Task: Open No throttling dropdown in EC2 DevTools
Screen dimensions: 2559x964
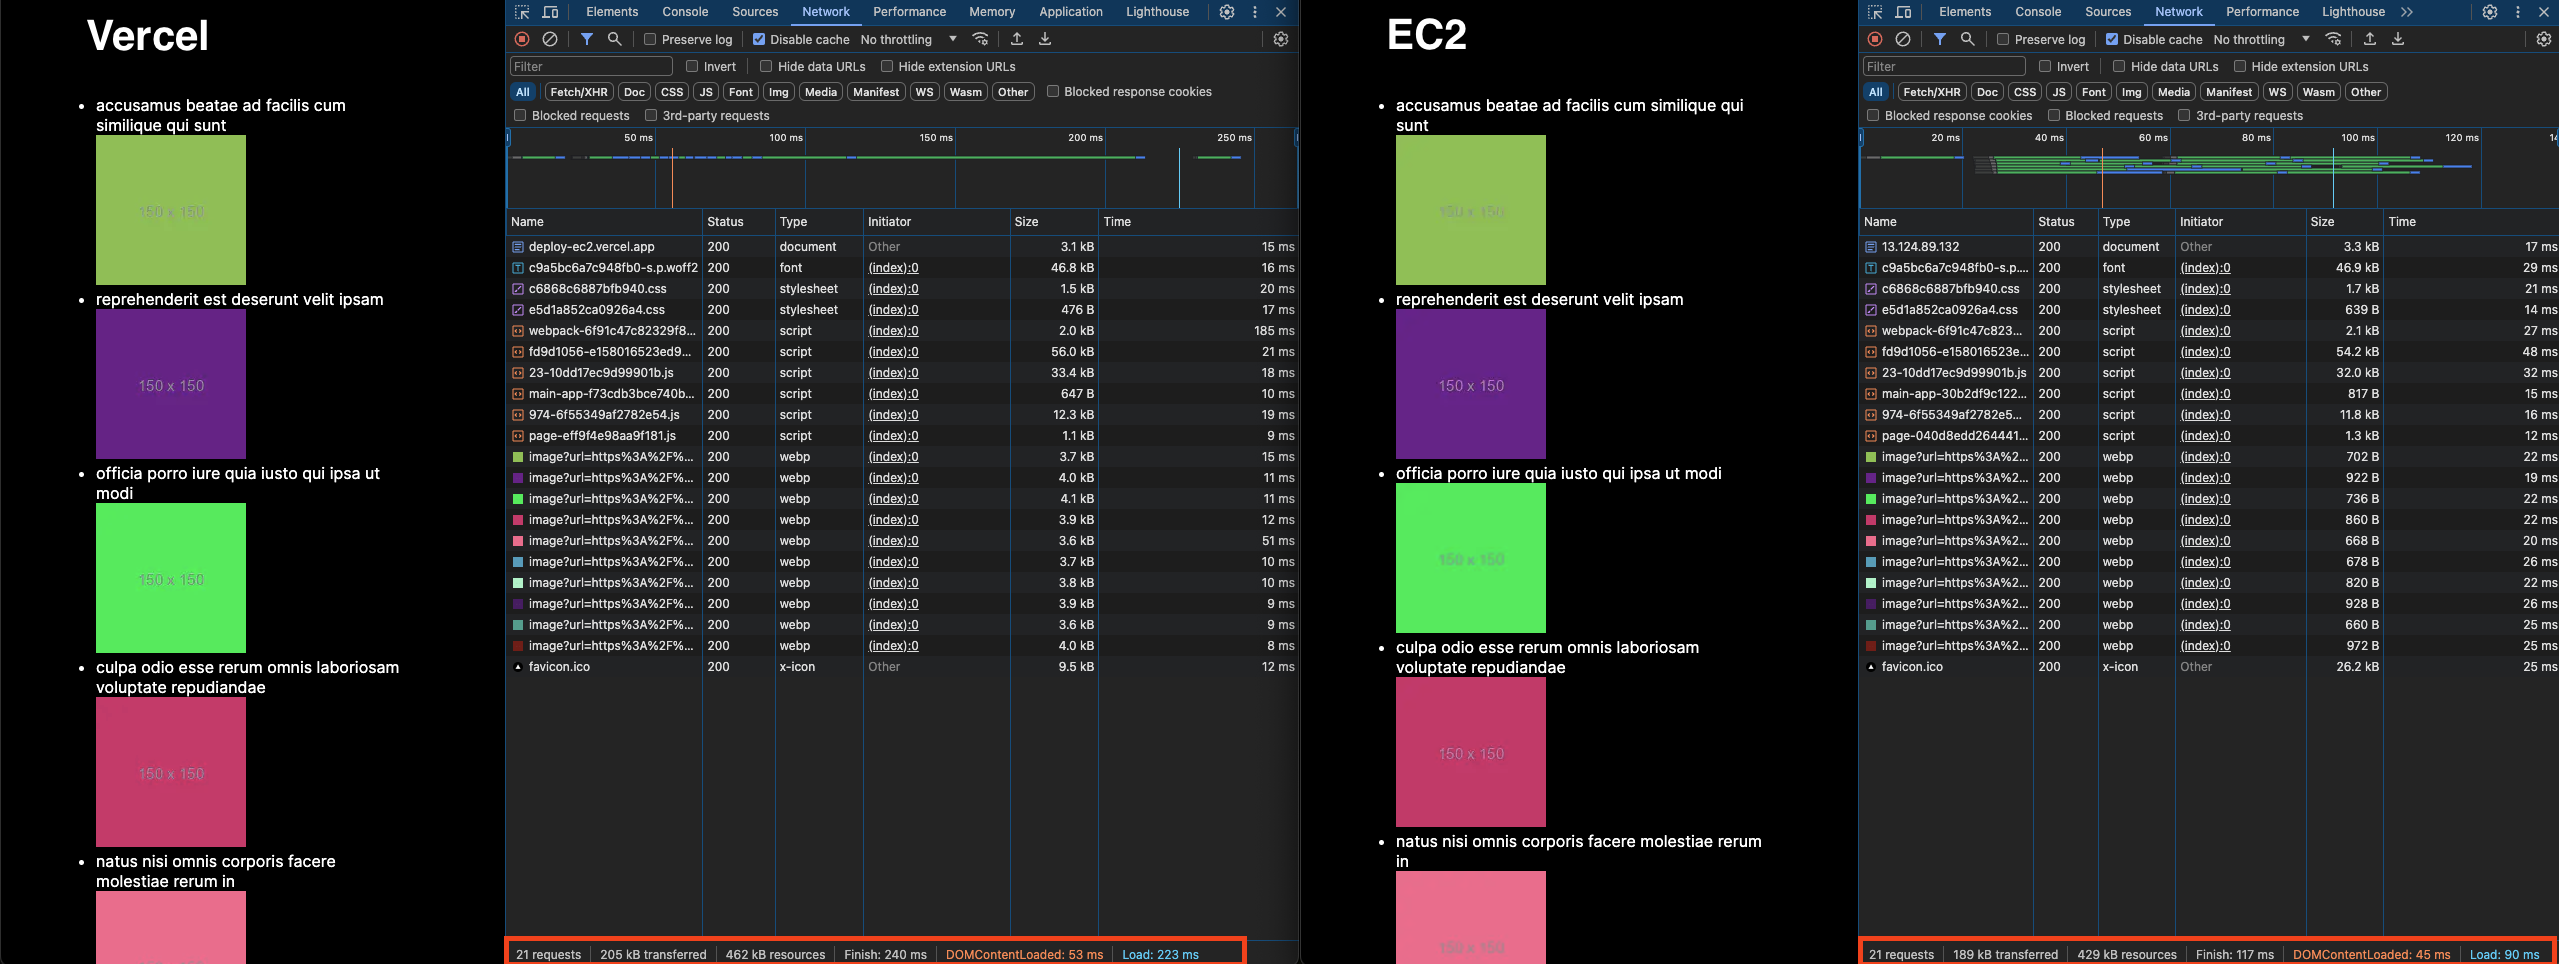Action: [x=2261, y=40]
